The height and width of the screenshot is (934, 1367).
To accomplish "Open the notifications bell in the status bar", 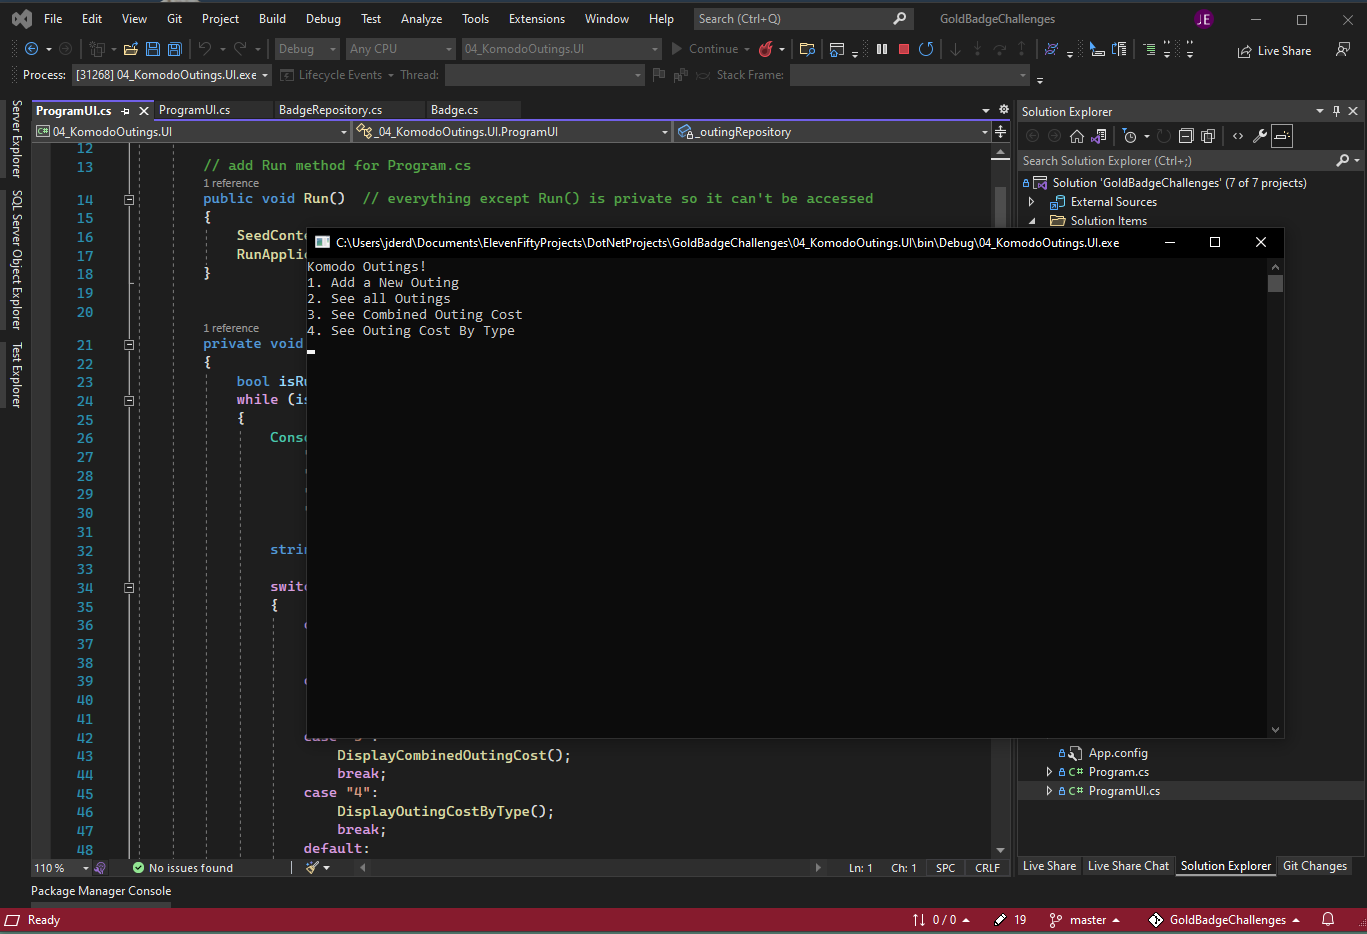I will (1328, 920).
